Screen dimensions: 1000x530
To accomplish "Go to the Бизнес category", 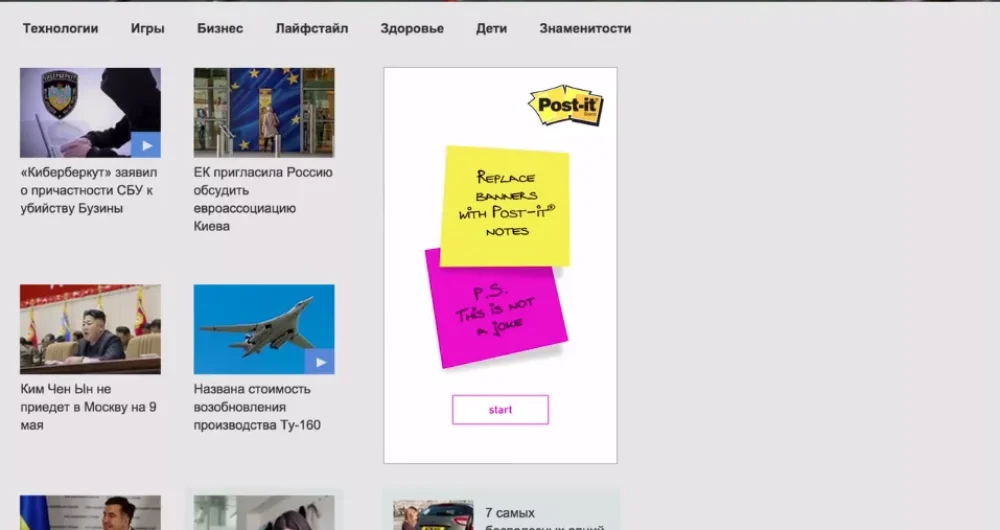I will click(220, 29).
